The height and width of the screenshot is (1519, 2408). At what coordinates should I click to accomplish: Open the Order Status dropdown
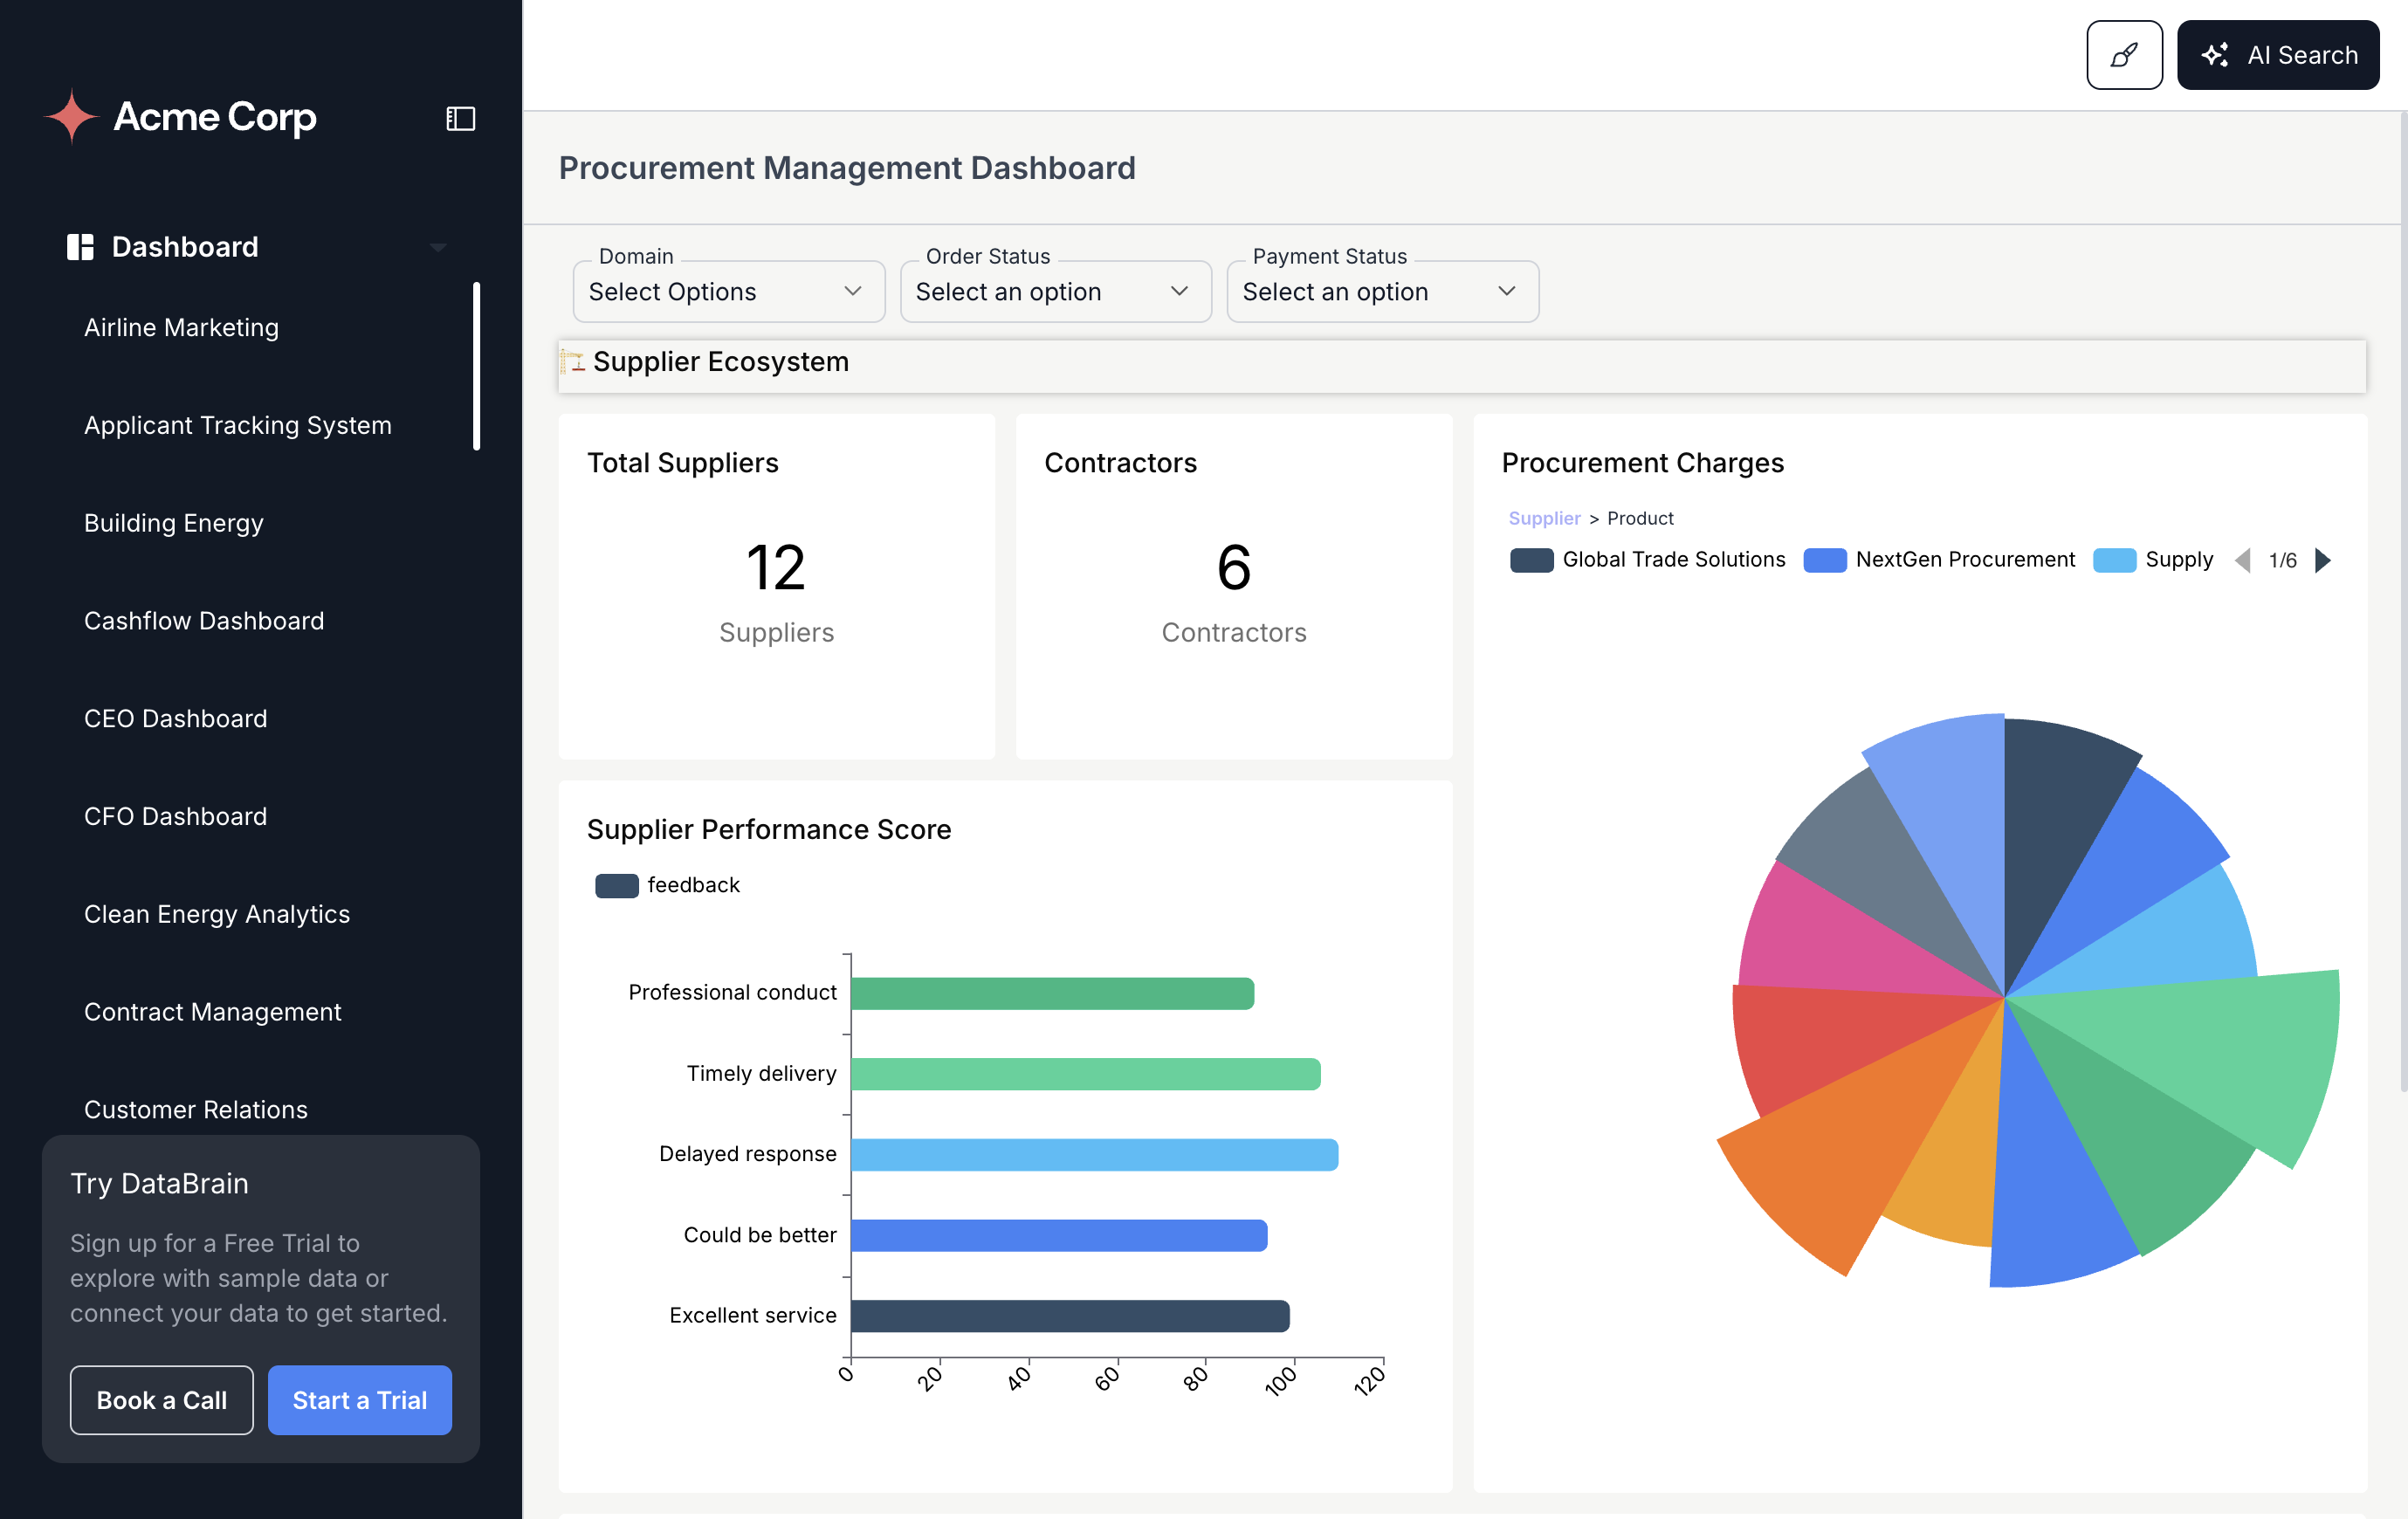click(x=1055, y=291)
